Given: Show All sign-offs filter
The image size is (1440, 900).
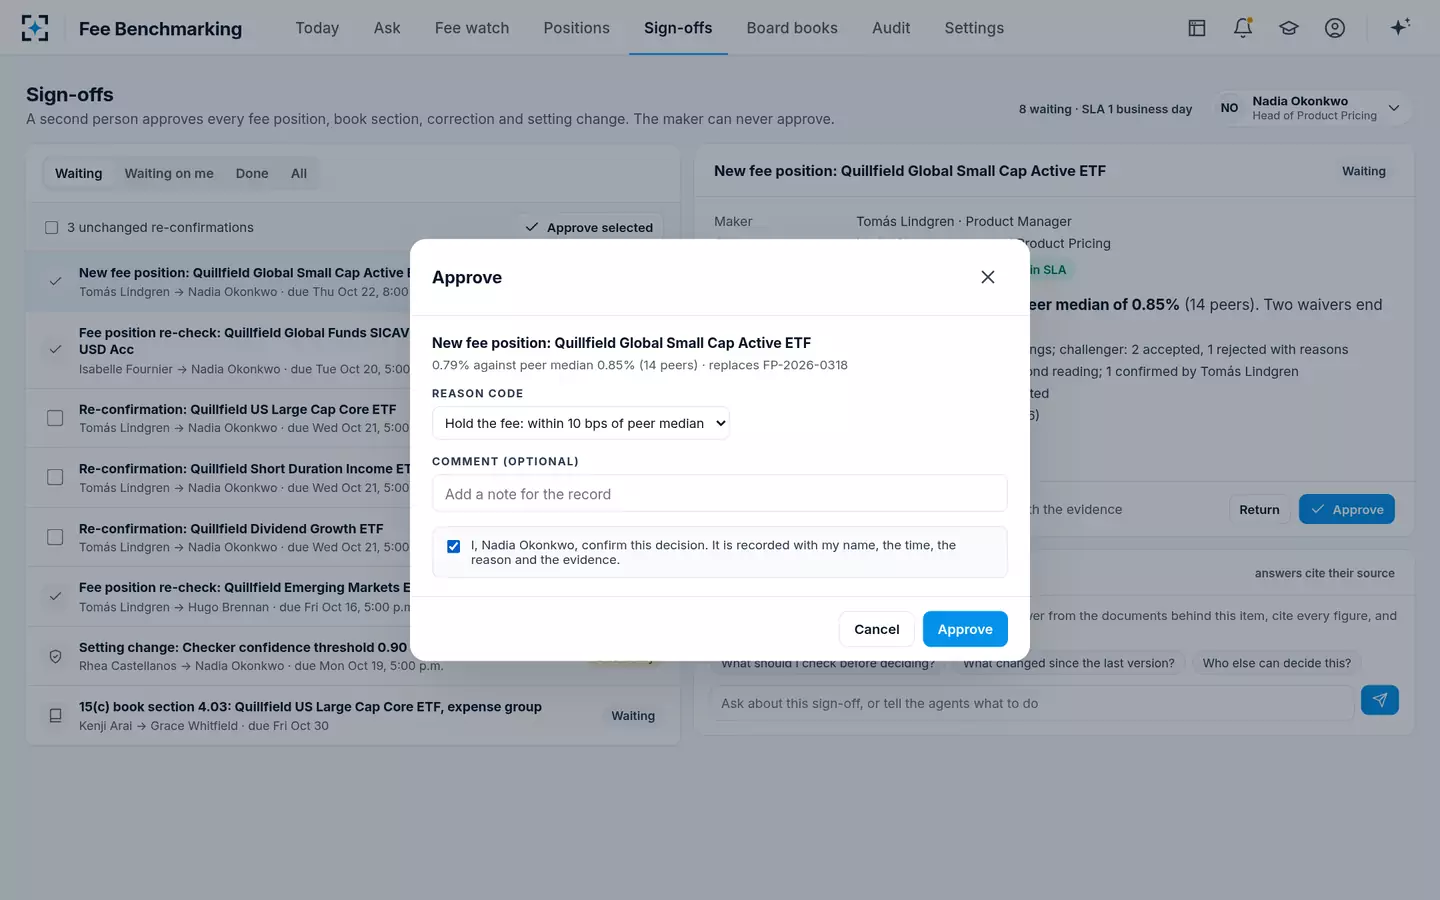Looking at the screenshot, I should pos(299,173).
